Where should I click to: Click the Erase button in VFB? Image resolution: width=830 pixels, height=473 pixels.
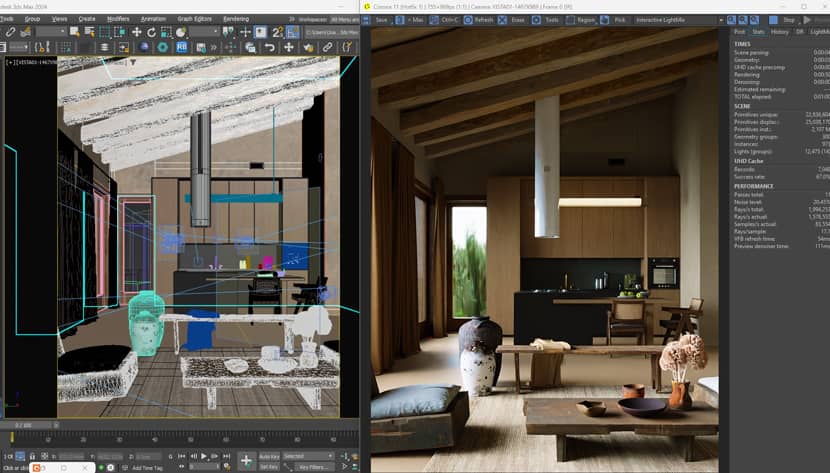(x=512, y=20)
